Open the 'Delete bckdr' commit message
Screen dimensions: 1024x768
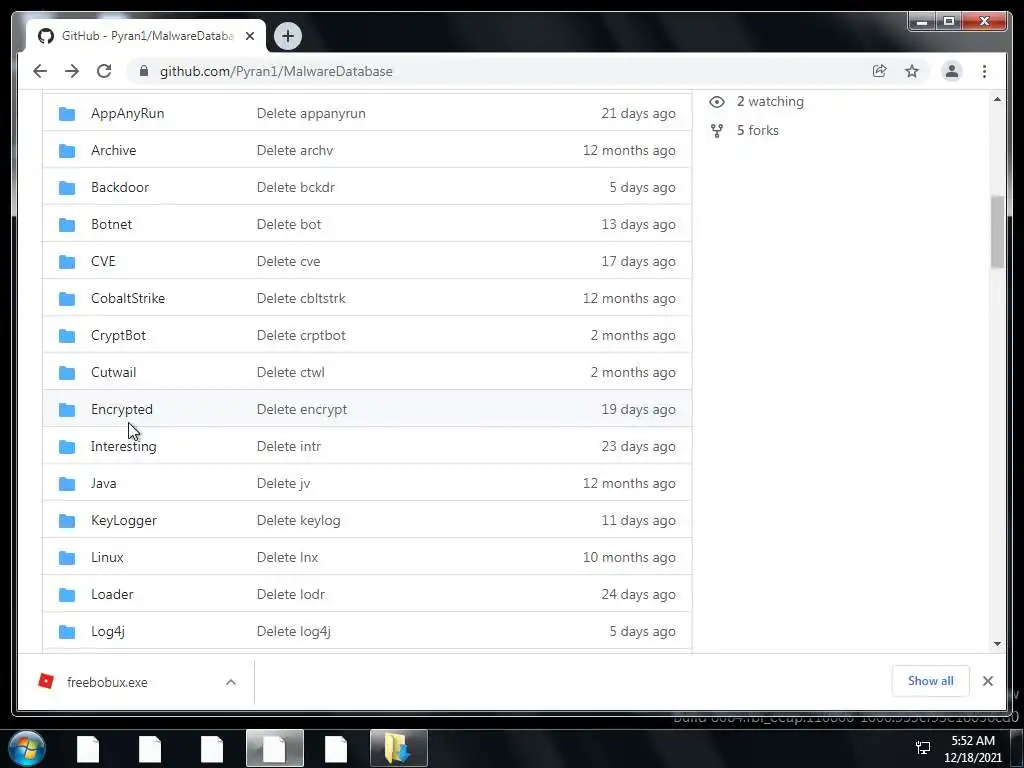295,187
